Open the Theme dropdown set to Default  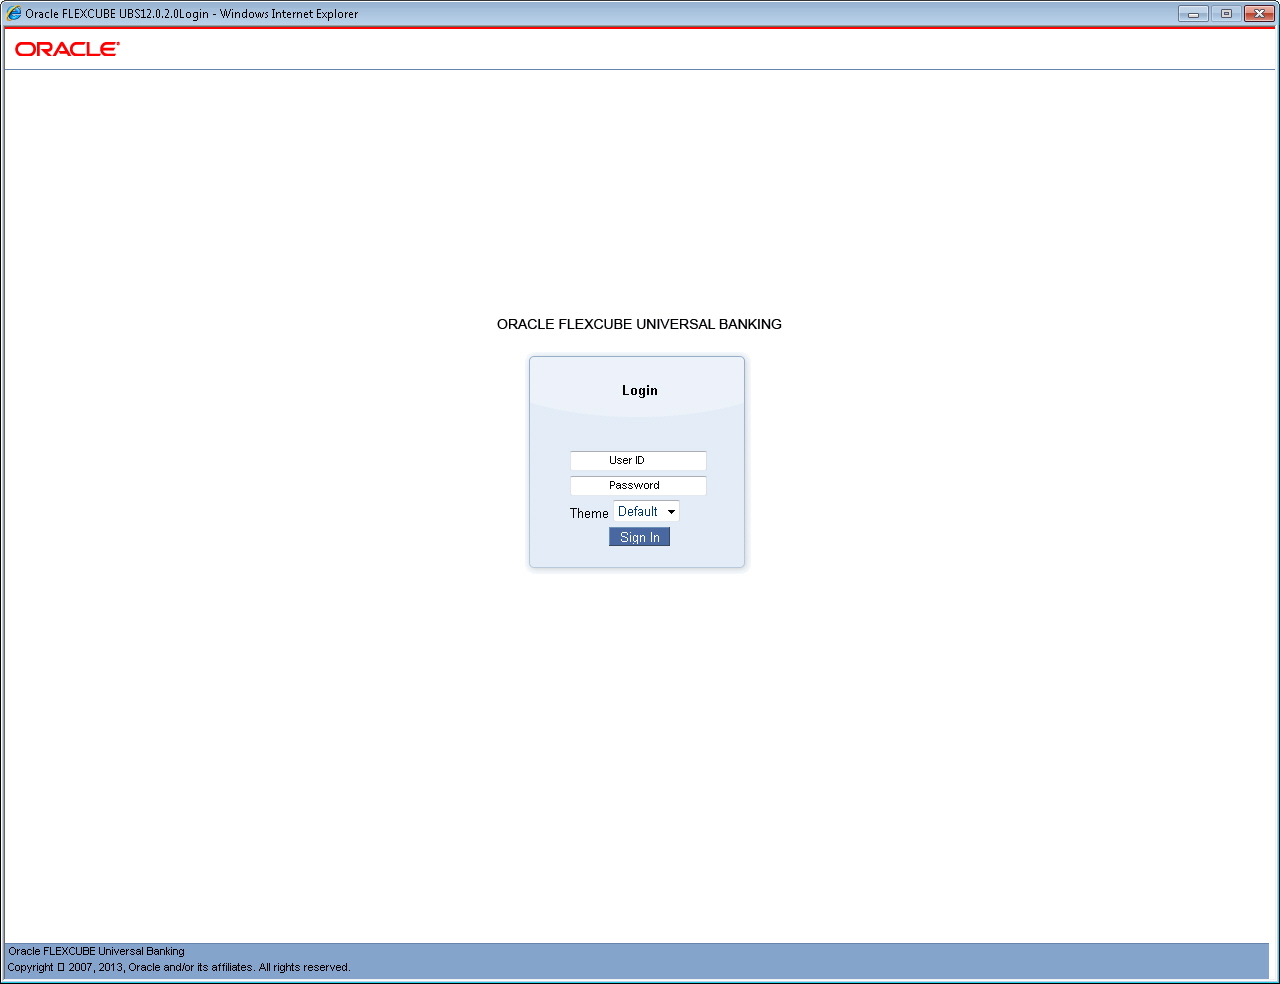646,512
